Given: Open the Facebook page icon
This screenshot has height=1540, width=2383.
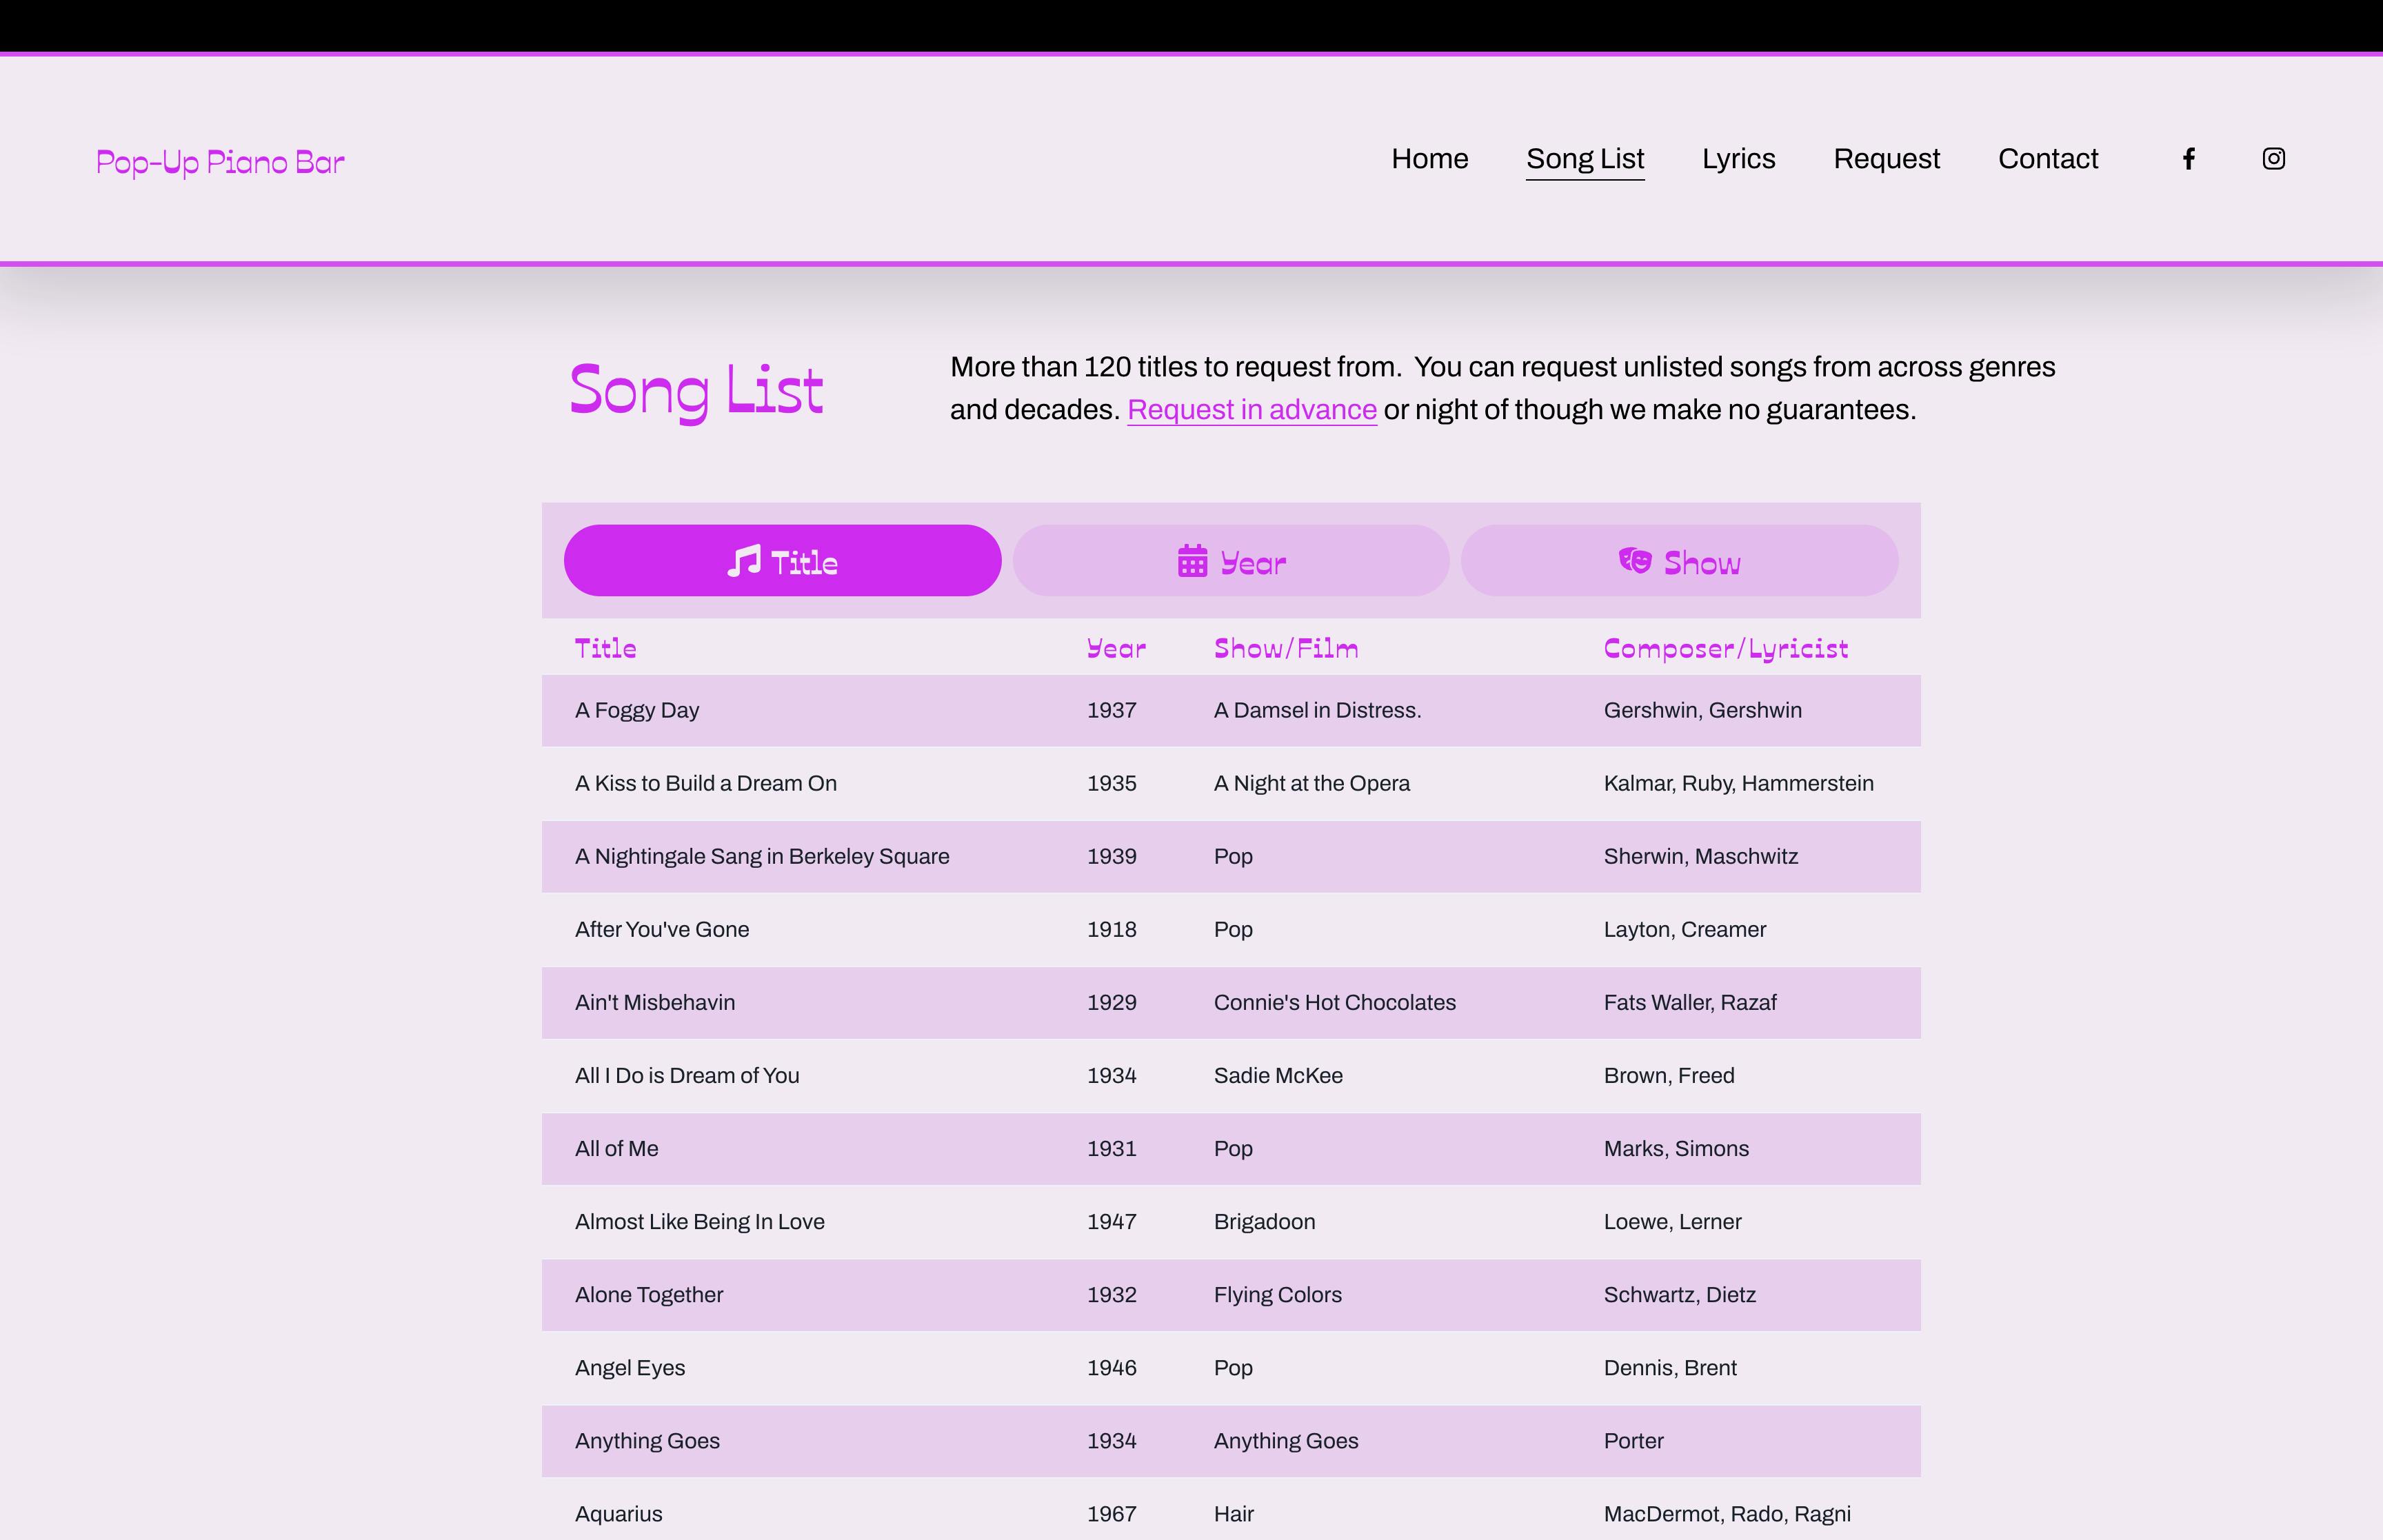Looking at the screenshot, I should [2188, 158].
